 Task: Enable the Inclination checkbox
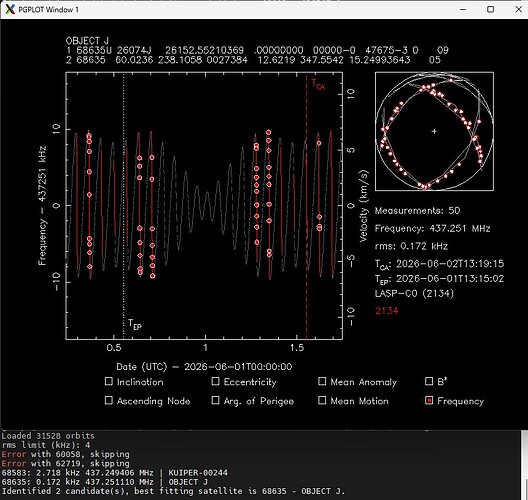[x=109, y=381]
